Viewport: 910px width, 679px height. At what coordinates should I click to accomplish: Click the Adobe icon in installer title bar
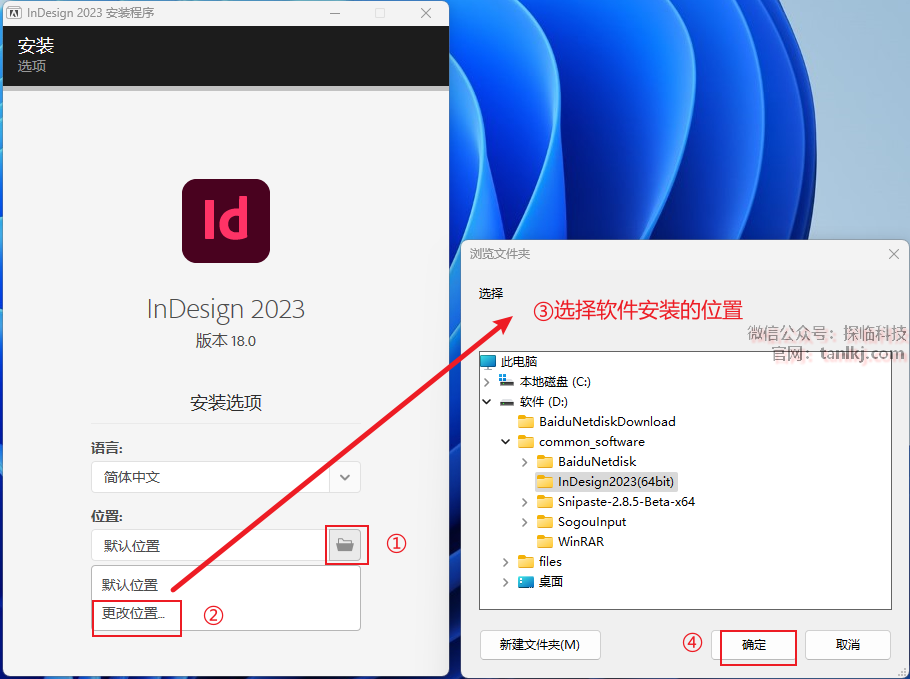click(14, 13)
